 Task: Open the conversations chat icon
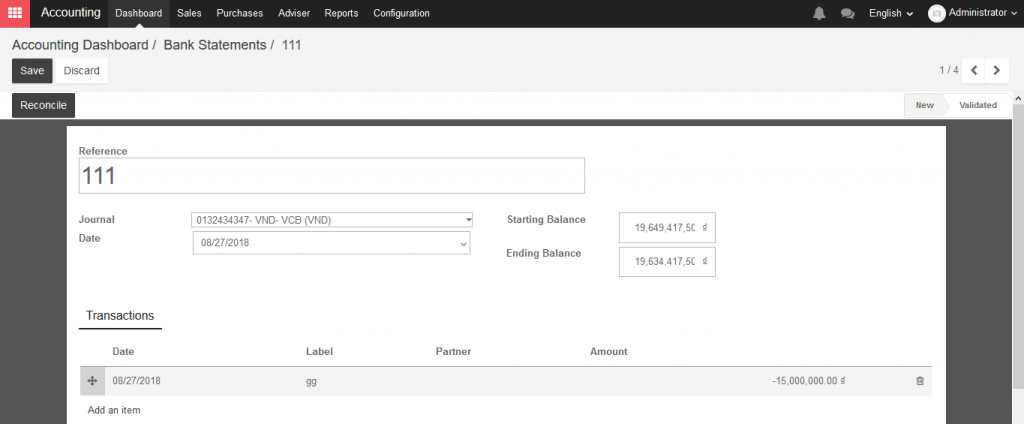pos(848,13)
